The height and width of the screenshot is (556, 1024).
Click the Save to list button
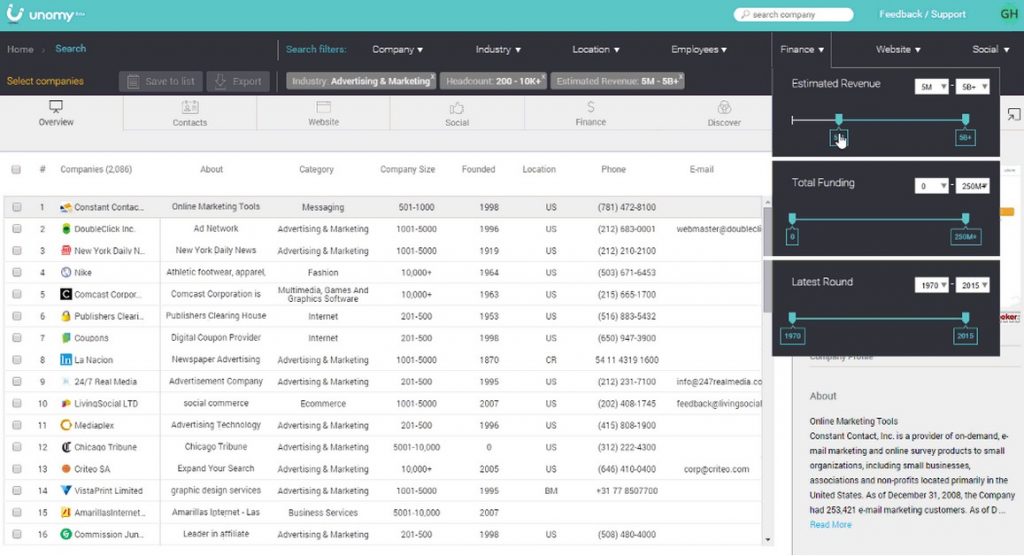[x=161, y=82]
